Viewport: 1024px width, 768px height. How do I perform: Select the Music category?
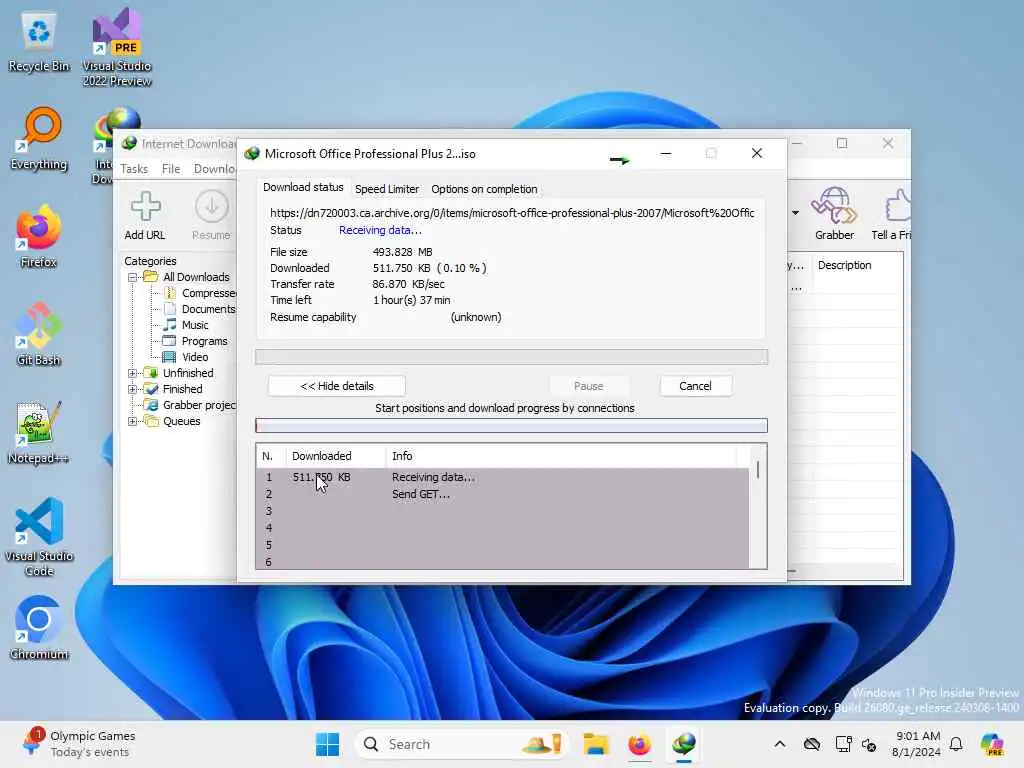pos(186,325)
